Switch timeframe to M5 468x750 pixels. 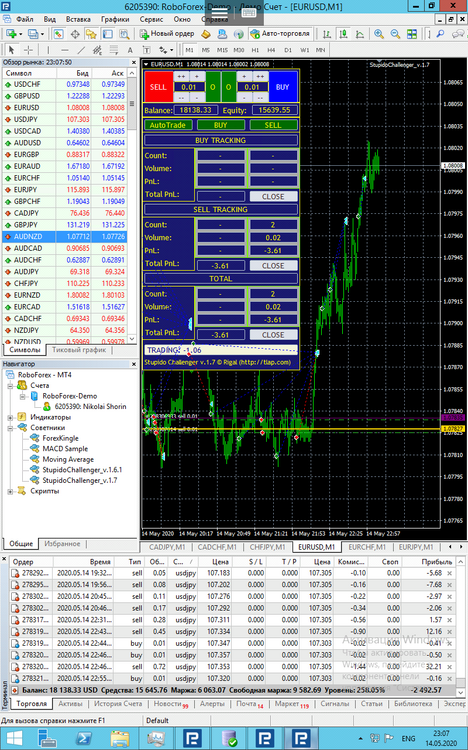(x=206, y=50)
